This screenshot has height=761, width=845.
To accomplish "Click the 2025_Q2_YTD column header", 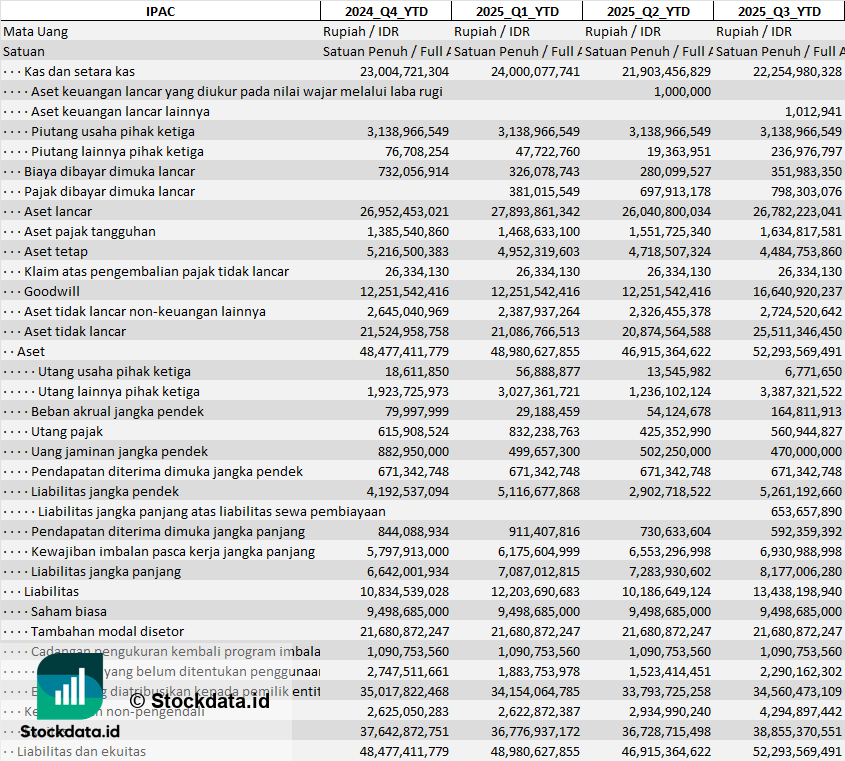I will (647, 11).
